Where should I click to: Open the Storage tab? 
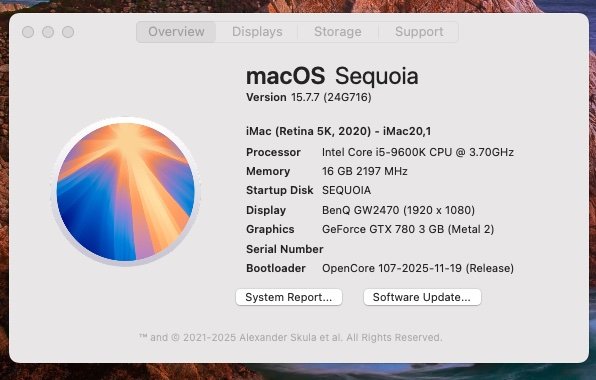(x=338, y=32)
